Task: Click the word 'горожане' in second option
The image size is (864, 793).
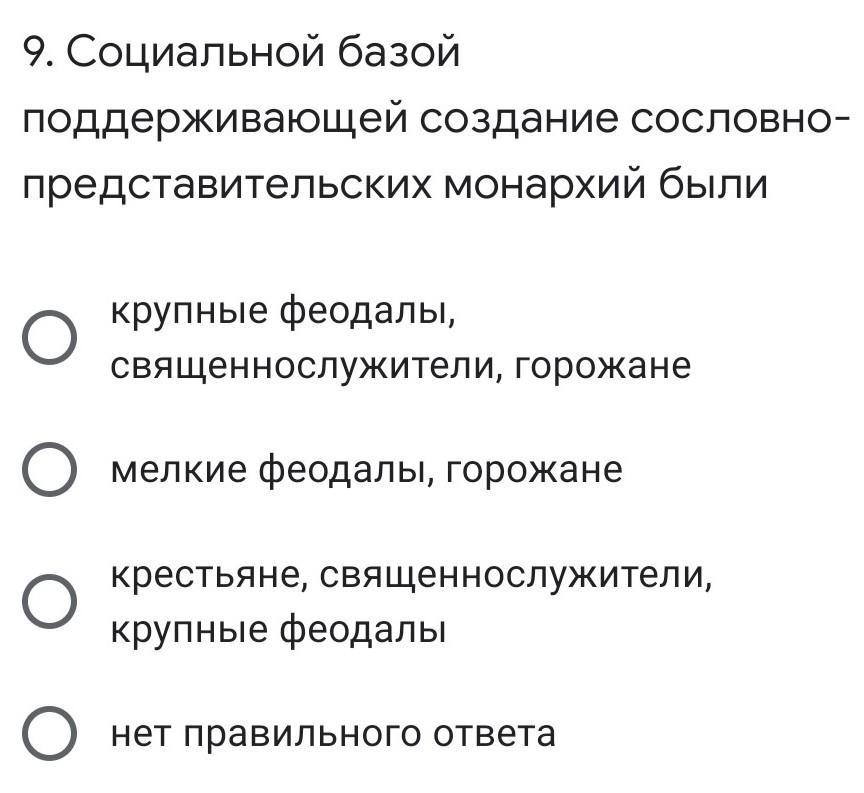Action: [534, 471]
